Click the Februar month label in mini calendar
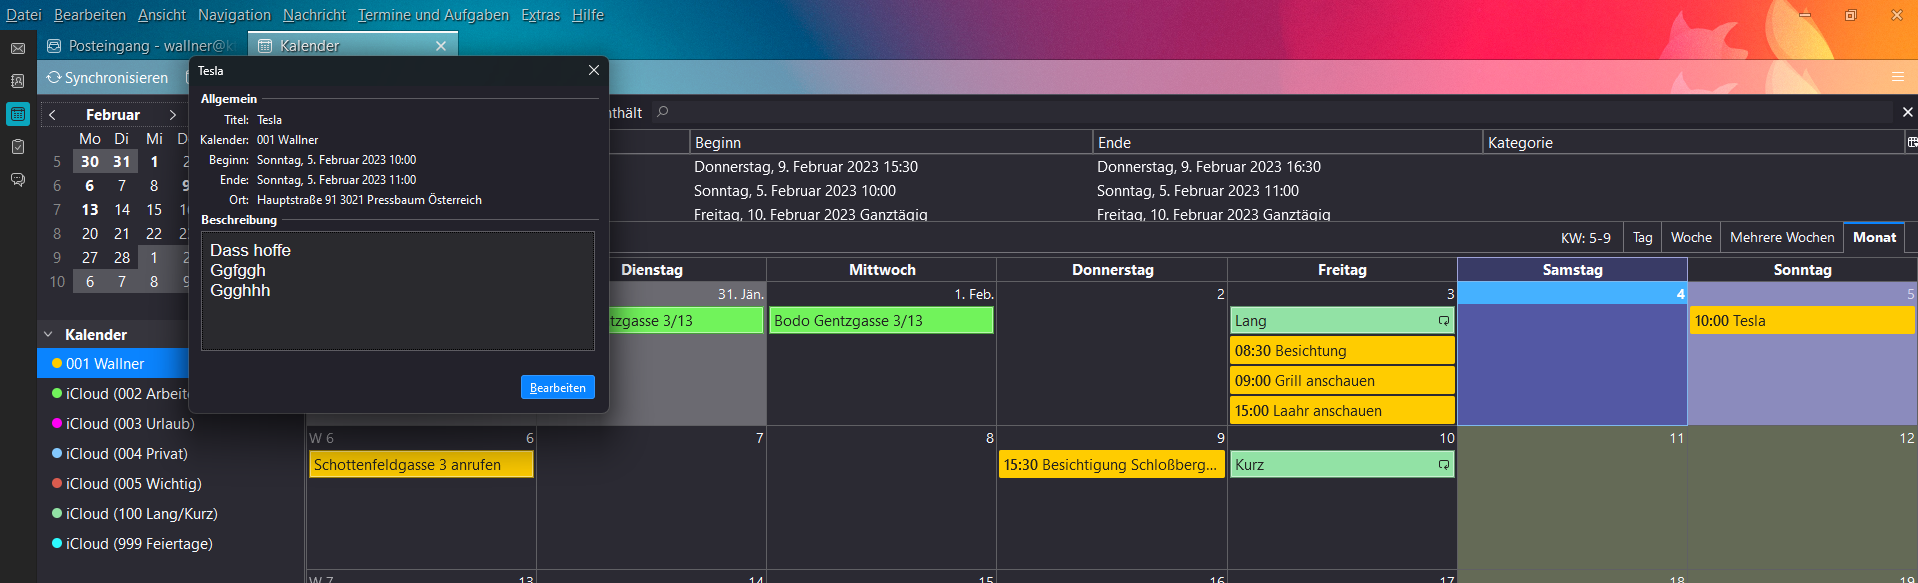 tap(113, 115)
